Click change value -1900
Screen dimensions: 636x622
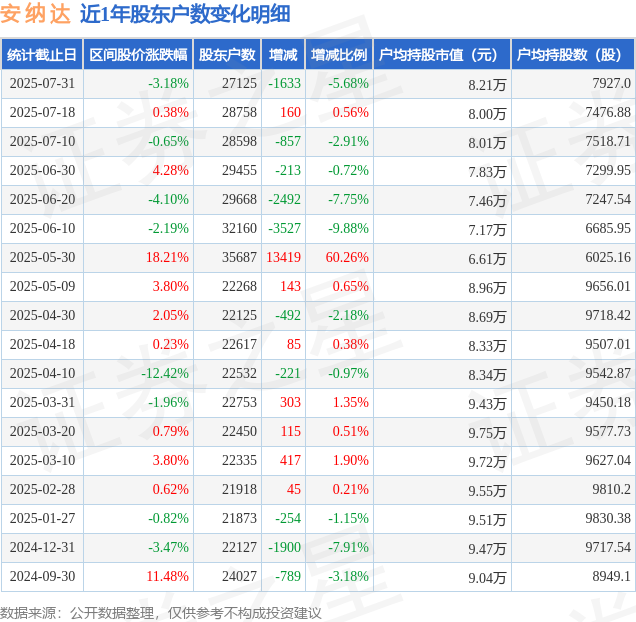click(x=284, y=547)
